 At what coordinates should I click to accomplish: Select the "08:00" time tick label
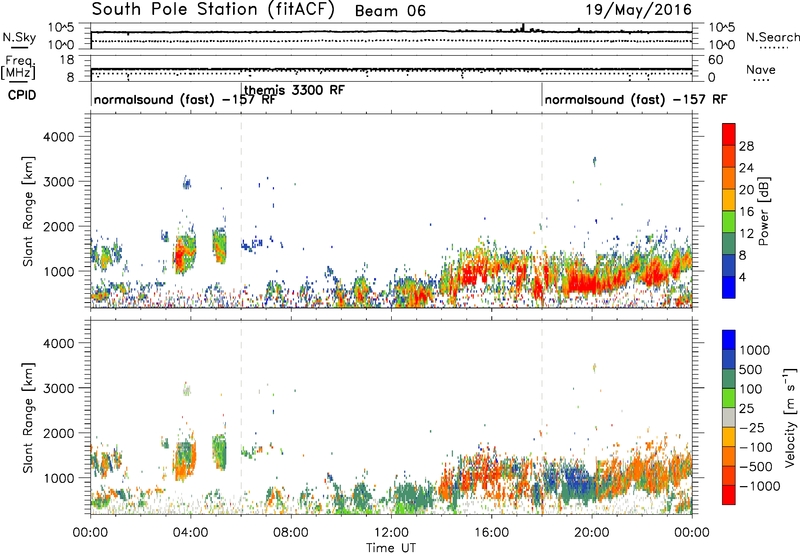[291, 533]
